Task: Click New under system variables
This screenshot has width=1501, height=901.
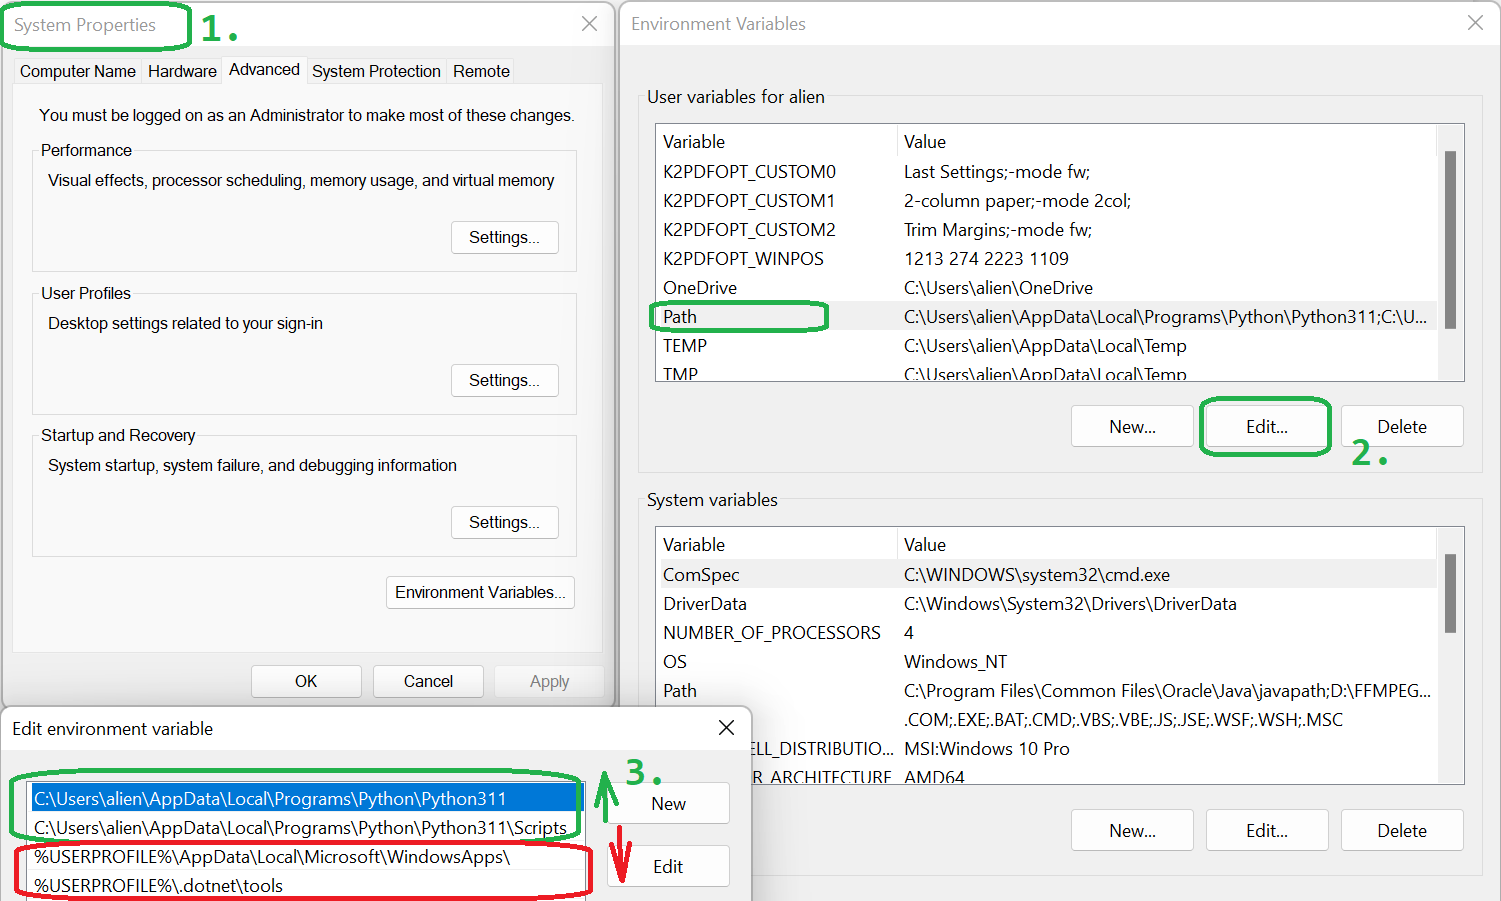Action: pyautogui.click(x=1132, y=831)
